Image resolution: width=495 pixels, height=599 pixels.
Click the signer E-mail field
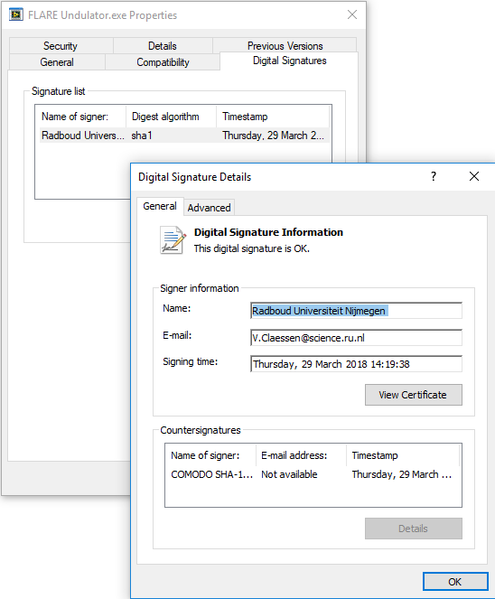click(x=356, y=338)
